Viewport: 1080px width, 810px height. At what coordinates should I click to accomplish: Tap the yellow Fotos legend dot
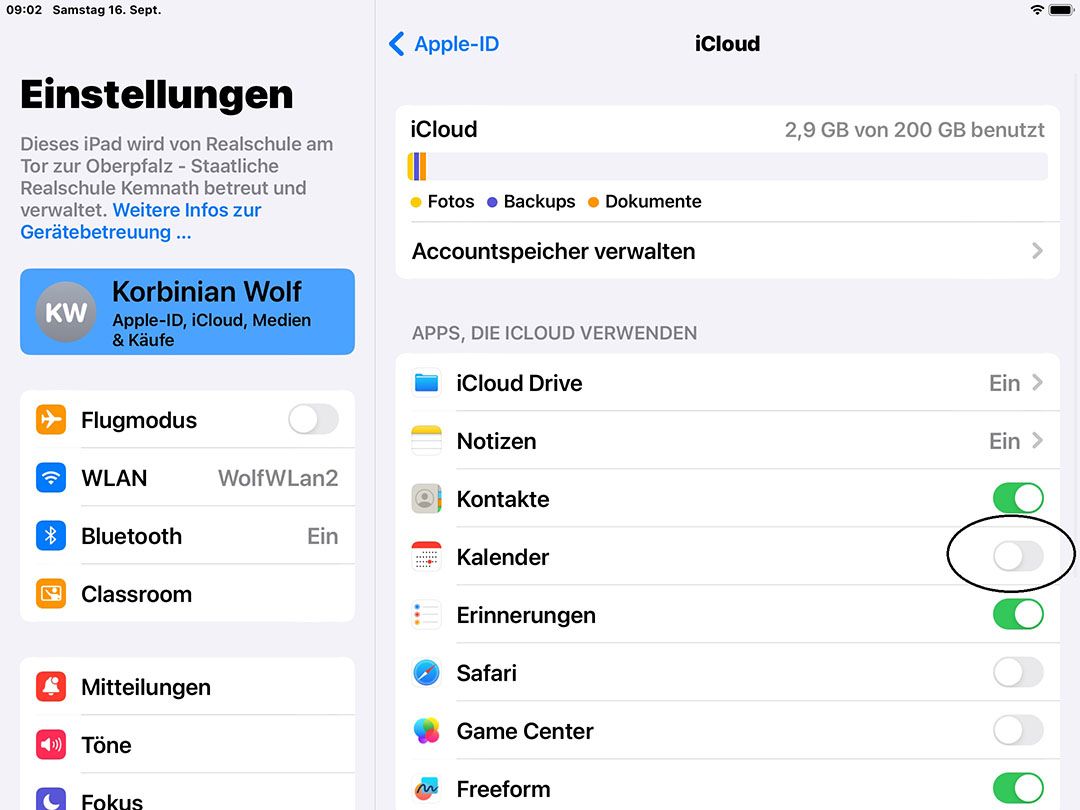coord(415,202)
